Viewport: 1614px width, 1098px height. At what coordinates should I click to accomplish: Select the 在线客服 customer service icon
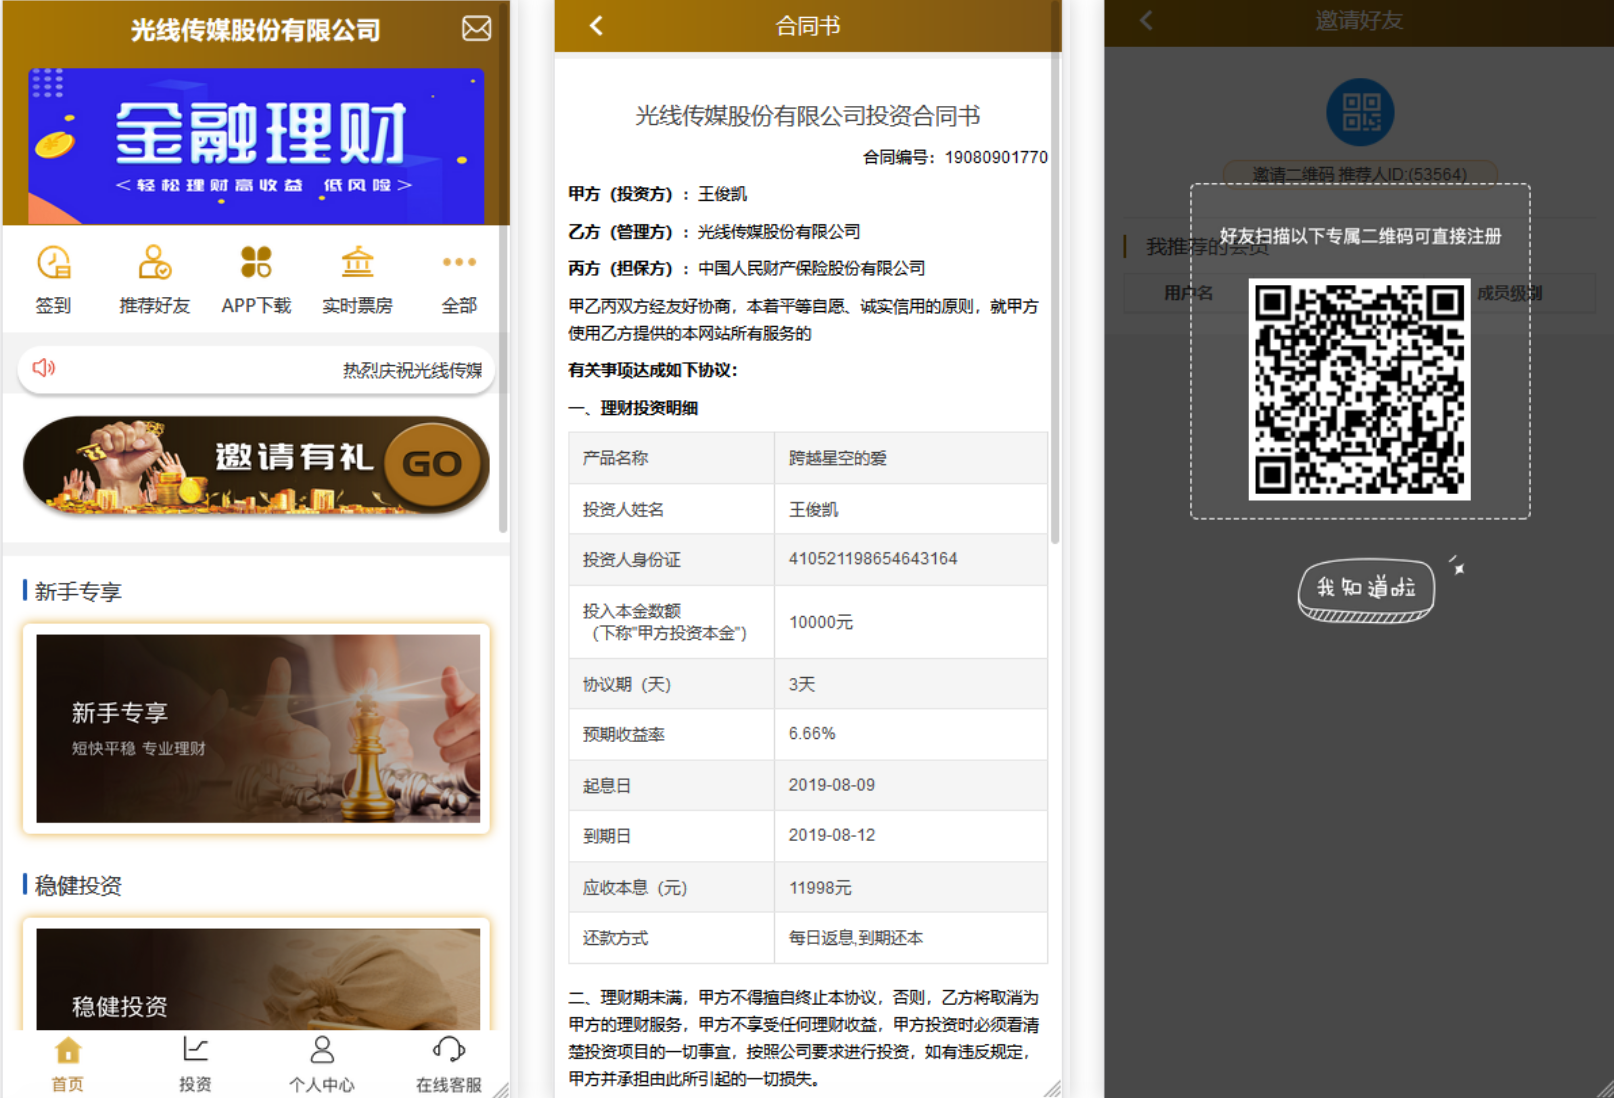[448, 1060]
